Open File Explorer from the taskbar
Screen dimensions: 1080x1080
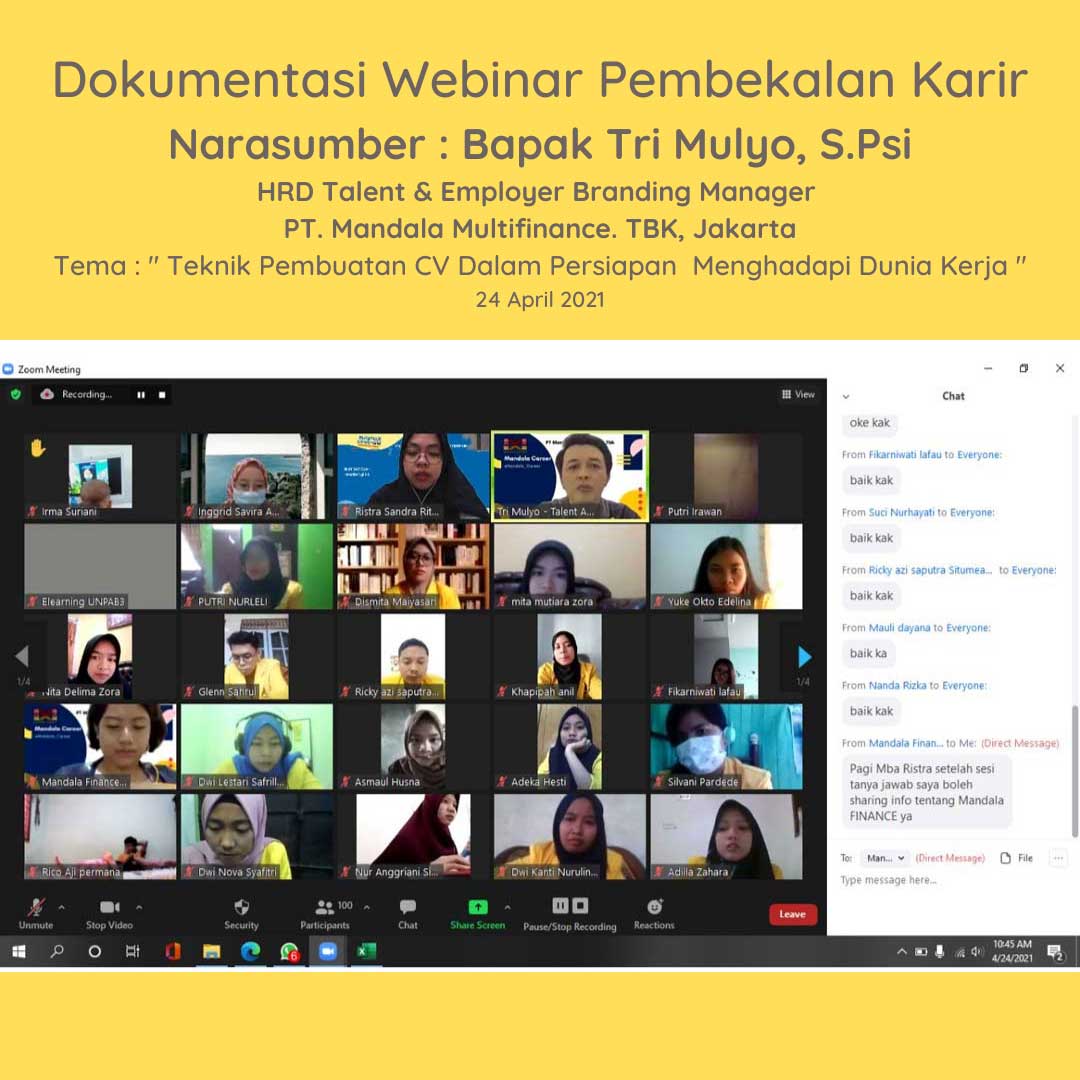(x=211, y=952)
